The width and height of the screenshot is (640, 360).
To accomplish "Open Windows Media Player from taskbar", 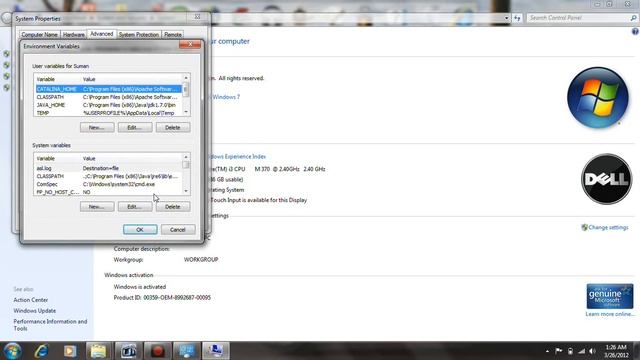I will click(70, 351).
